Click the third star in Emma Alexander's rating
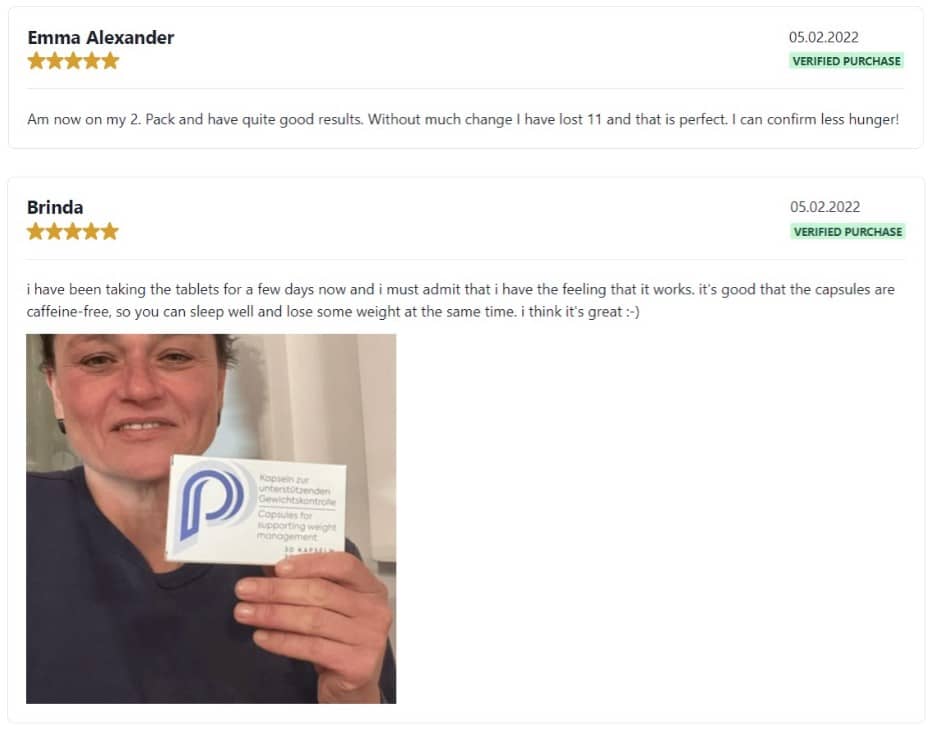Viewport: 932px width, 731px height. (x=73, y=61)
